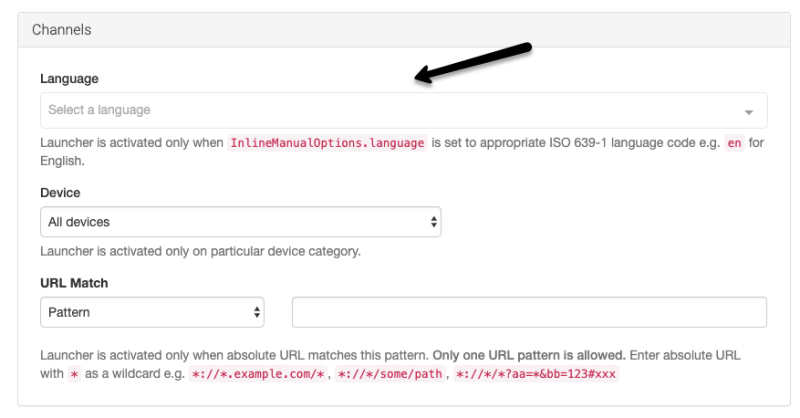Open the Select a language dropdown
The image size is (800, 418).
[x=404, y=110]
